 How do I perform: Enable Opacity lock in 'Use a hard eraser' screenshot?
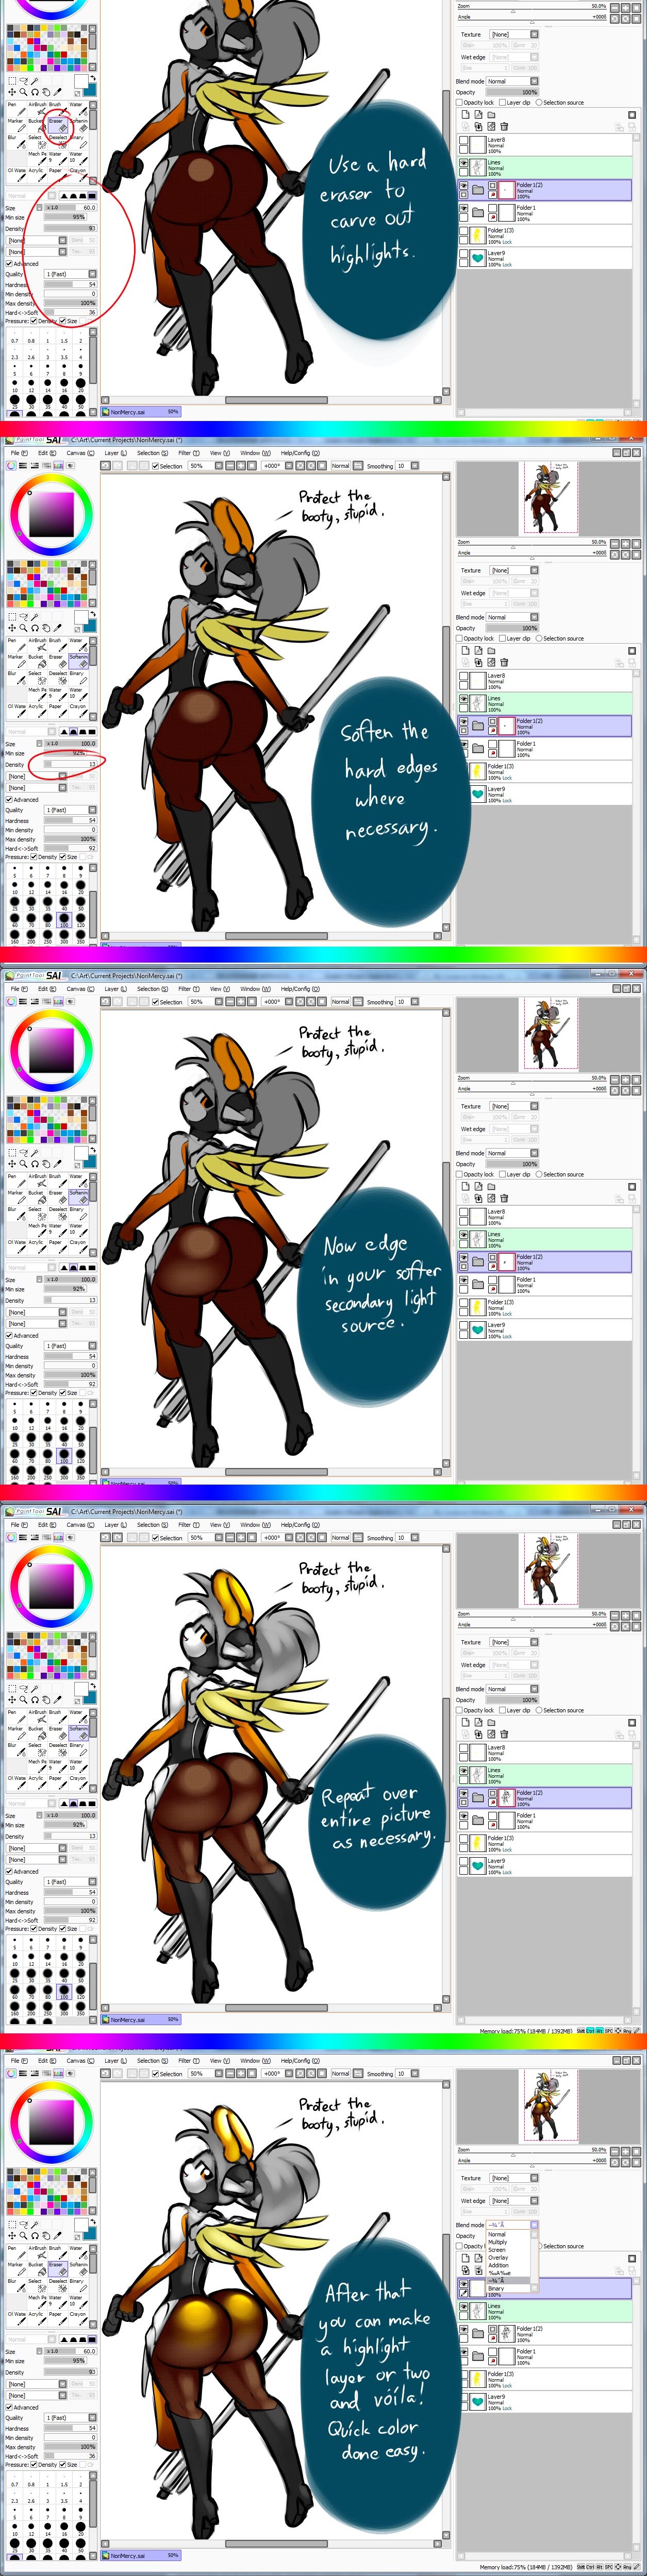(x=460, y=102)
